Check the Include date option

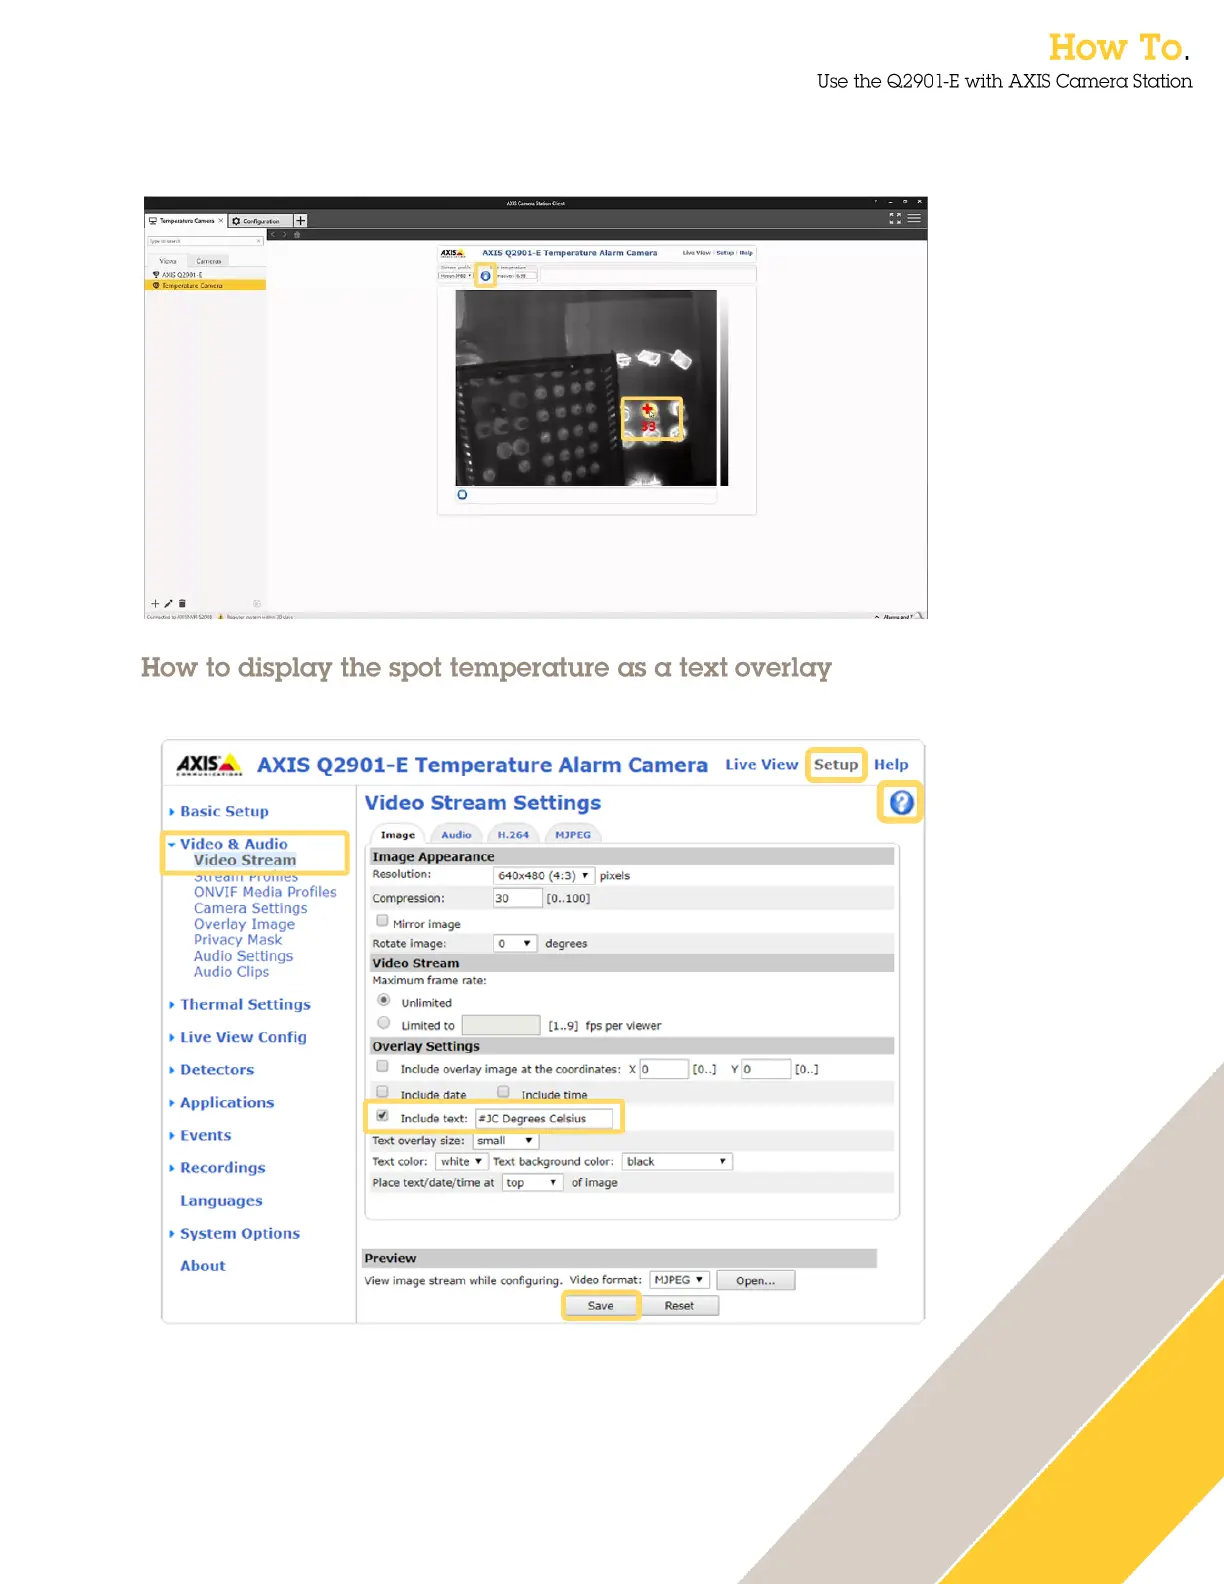coord(382,1092)
